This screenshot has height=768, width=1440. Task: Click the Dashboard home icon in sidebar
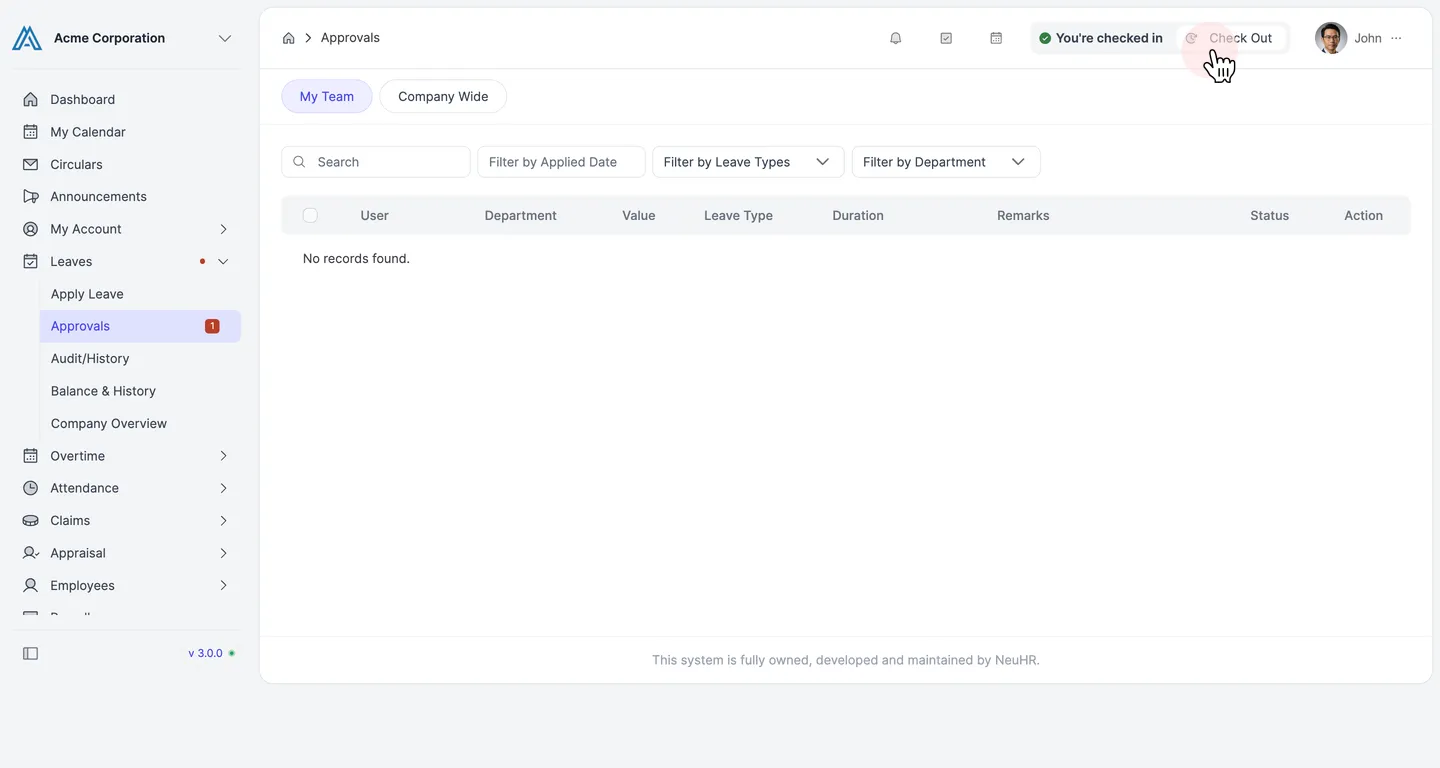pyautogui.click(x=30, y=99)
